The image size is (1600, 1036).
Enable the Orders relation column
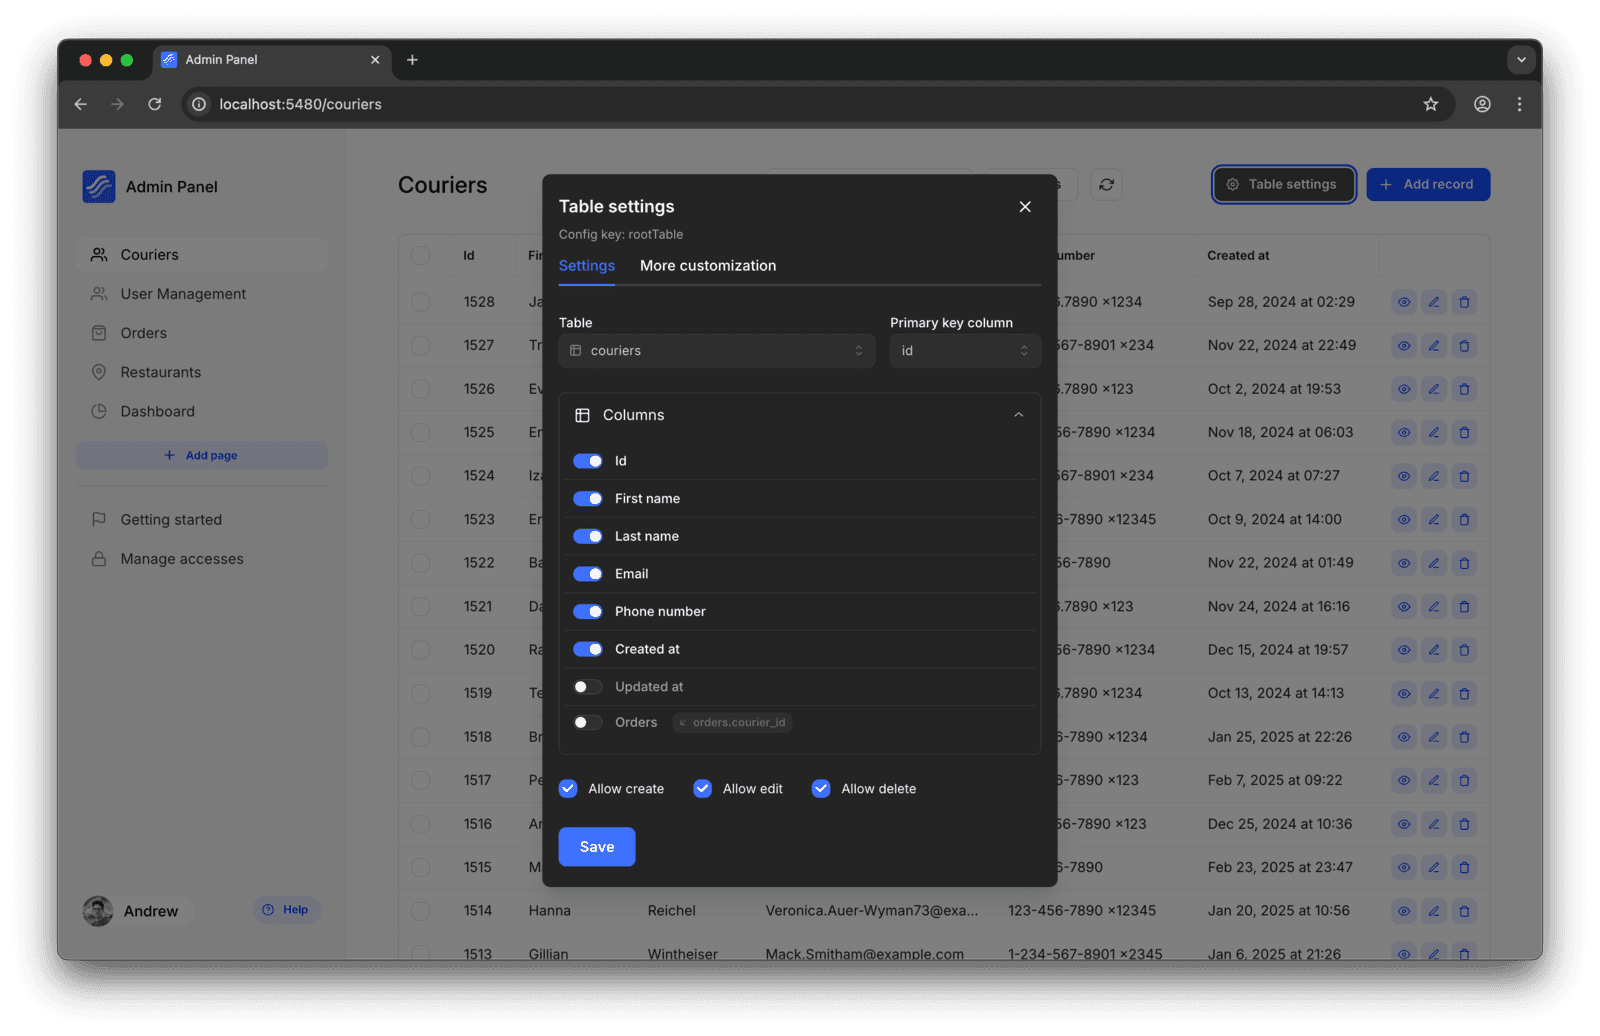tap(588, 723)
